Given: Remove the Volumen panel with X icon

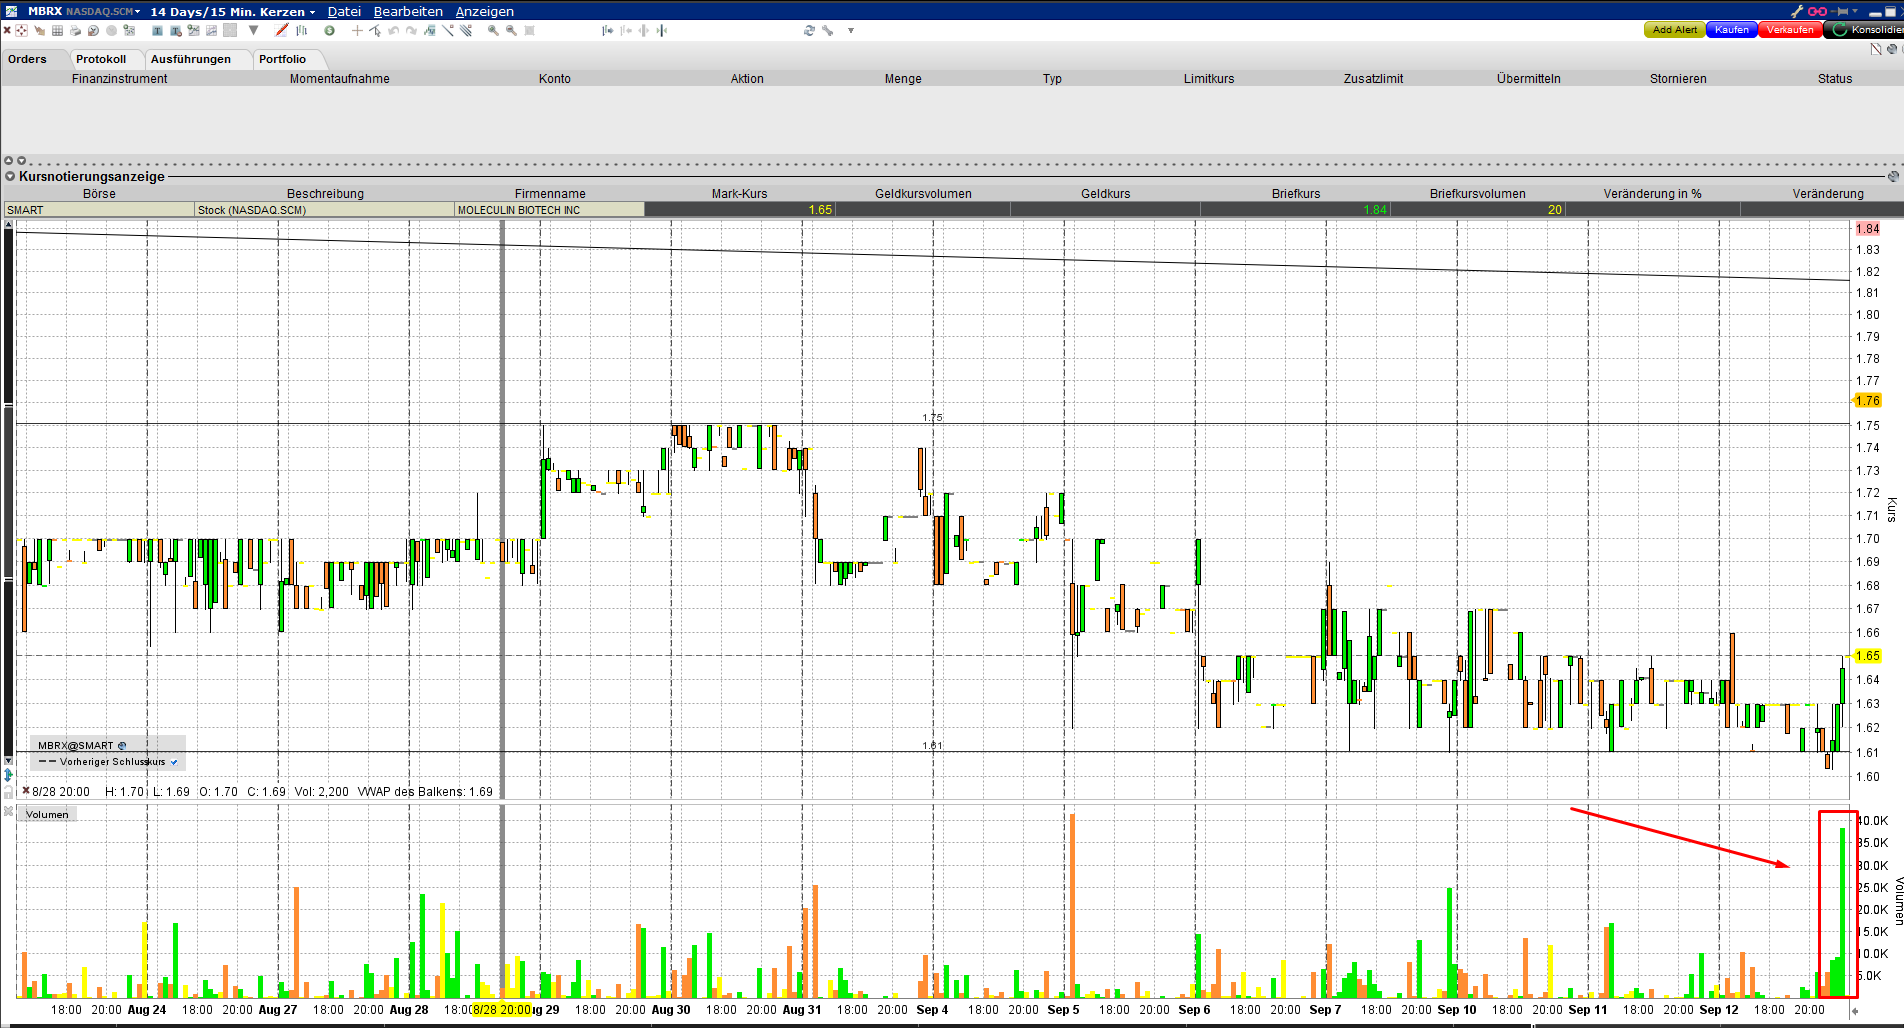Looking at the screenshot, I should tap(9, 811).
